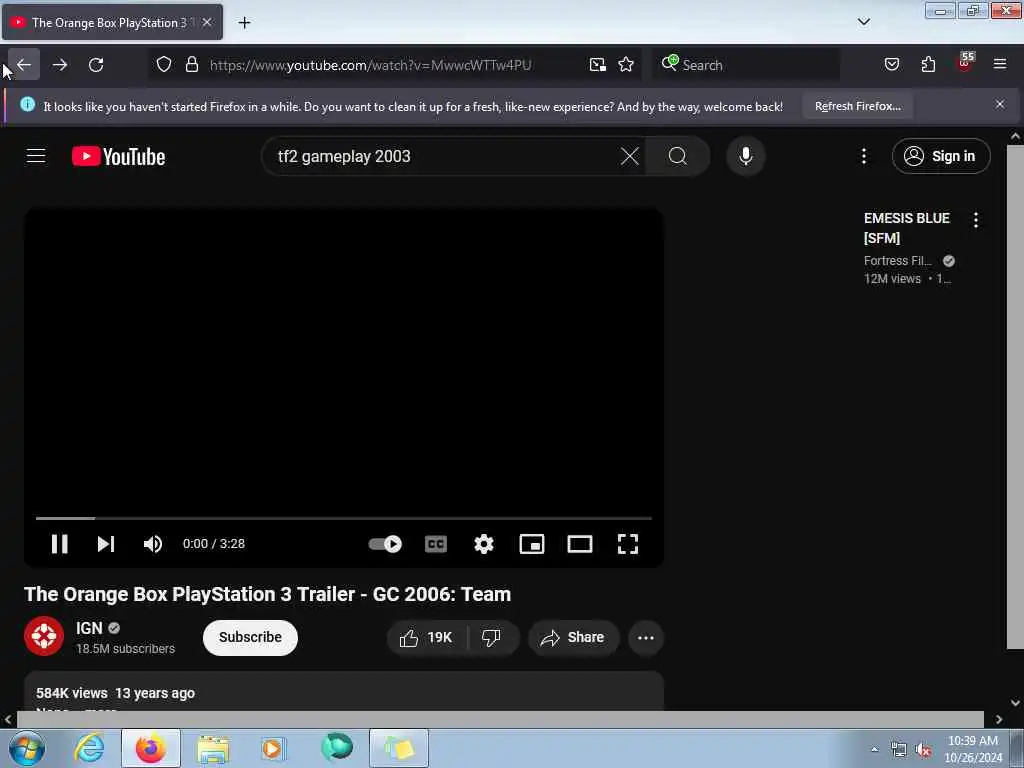Sign in to YouTube
This screenshot has width=1024, height=768.
[941, 156]
